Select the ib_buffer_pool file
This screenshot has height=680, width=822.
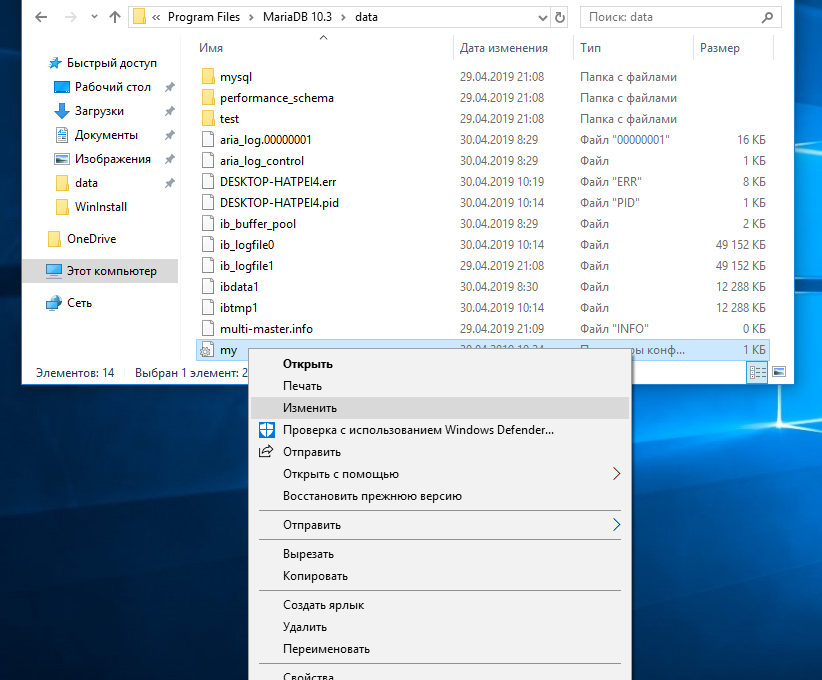pyautogui.click(x=257, y=224)
